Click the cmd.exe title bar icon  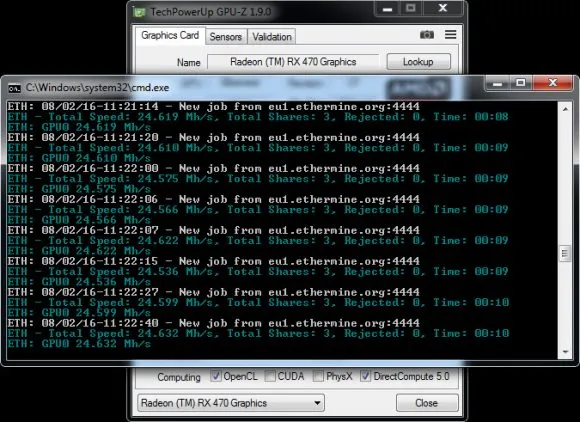pos(14,88)
